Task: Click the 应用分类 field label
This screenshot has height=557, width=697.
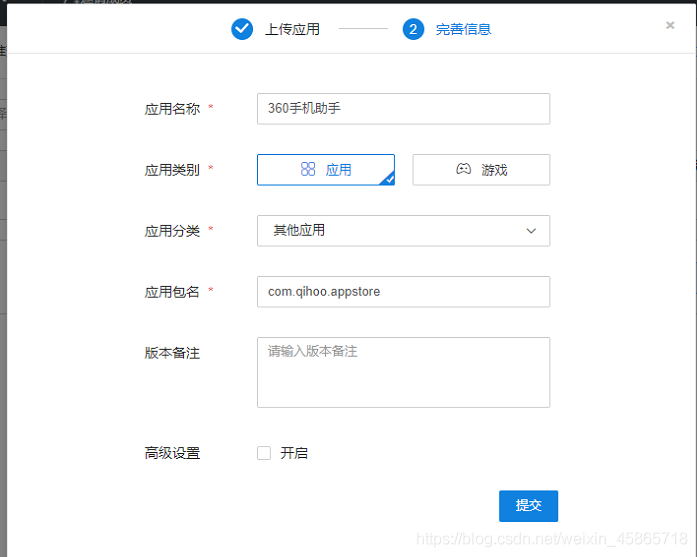Action: pyautogui.click(x=172, y=231)
